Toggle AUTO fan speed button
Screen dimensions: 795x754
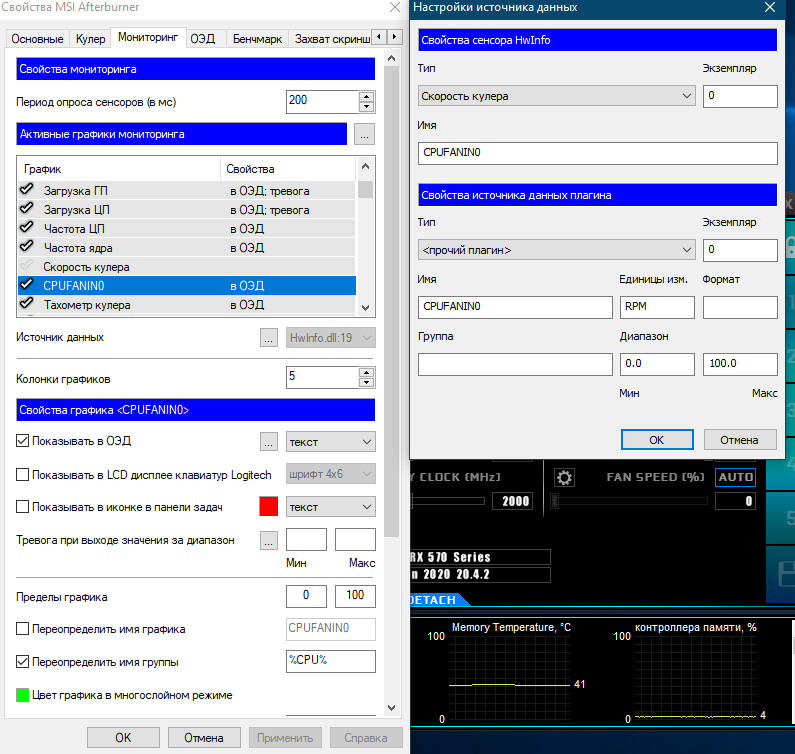coord(735,477)
